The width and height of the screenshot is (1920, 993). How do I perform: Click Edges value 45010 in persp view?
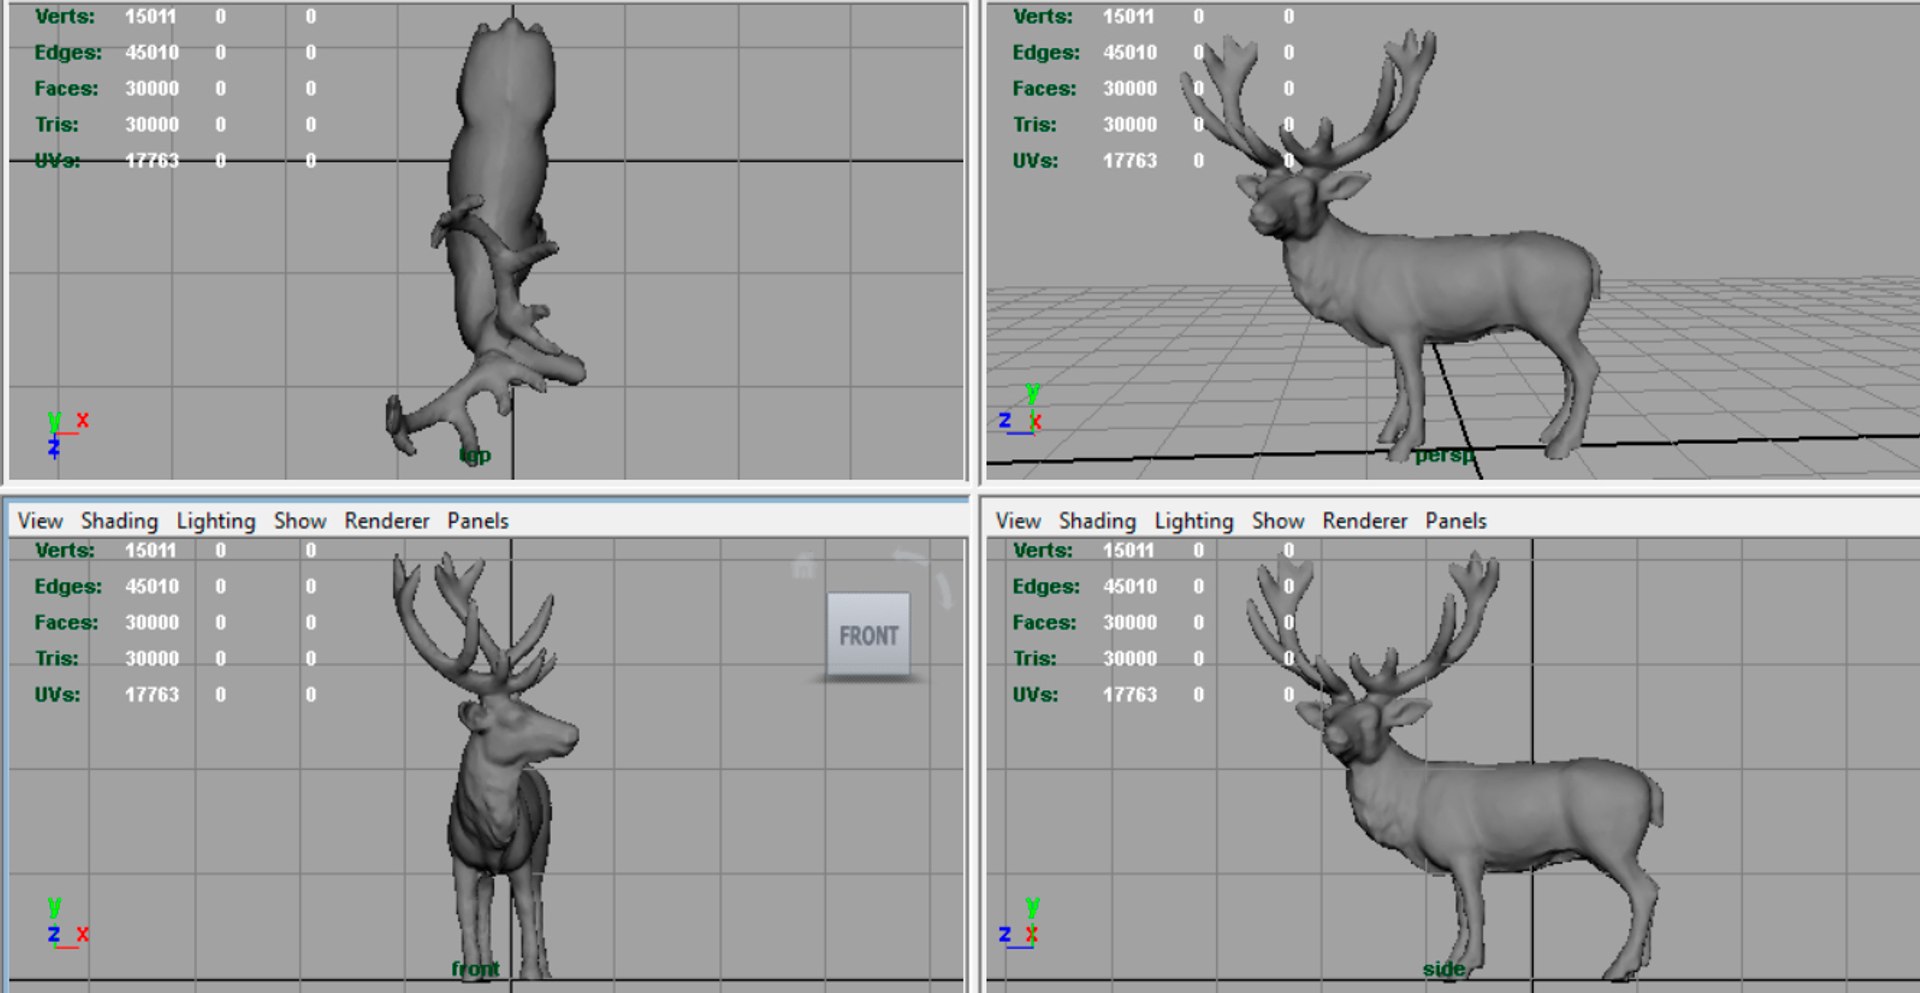(1130, 53)
